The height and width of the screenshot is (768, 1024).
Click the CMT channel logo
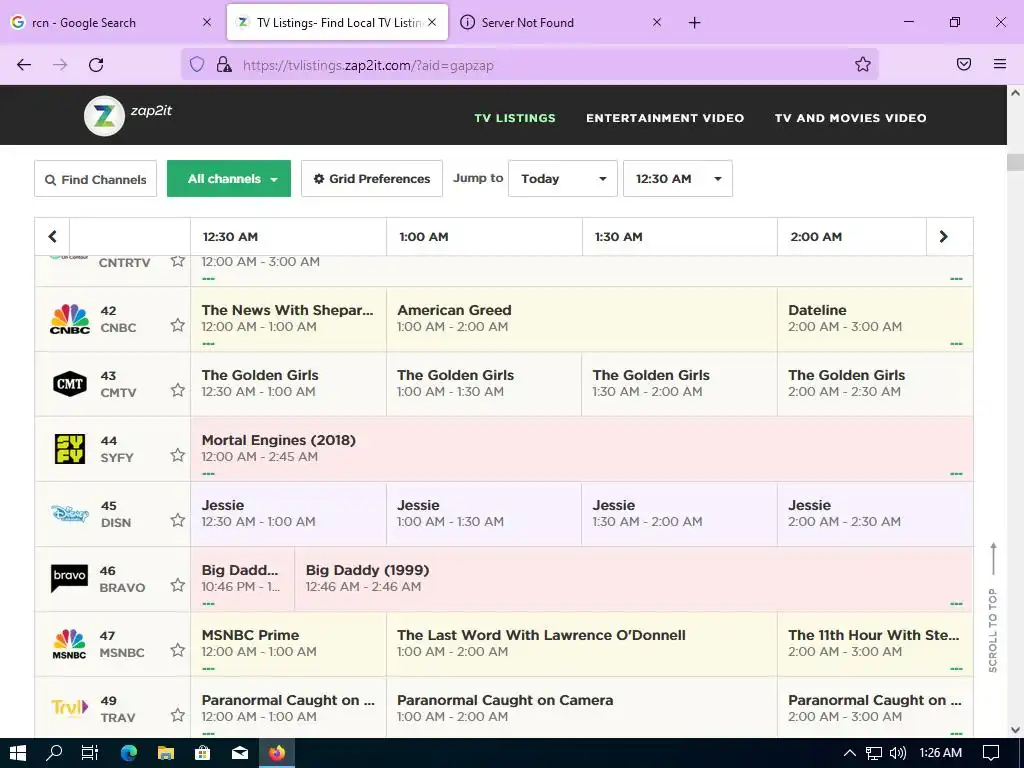(70, 383)
